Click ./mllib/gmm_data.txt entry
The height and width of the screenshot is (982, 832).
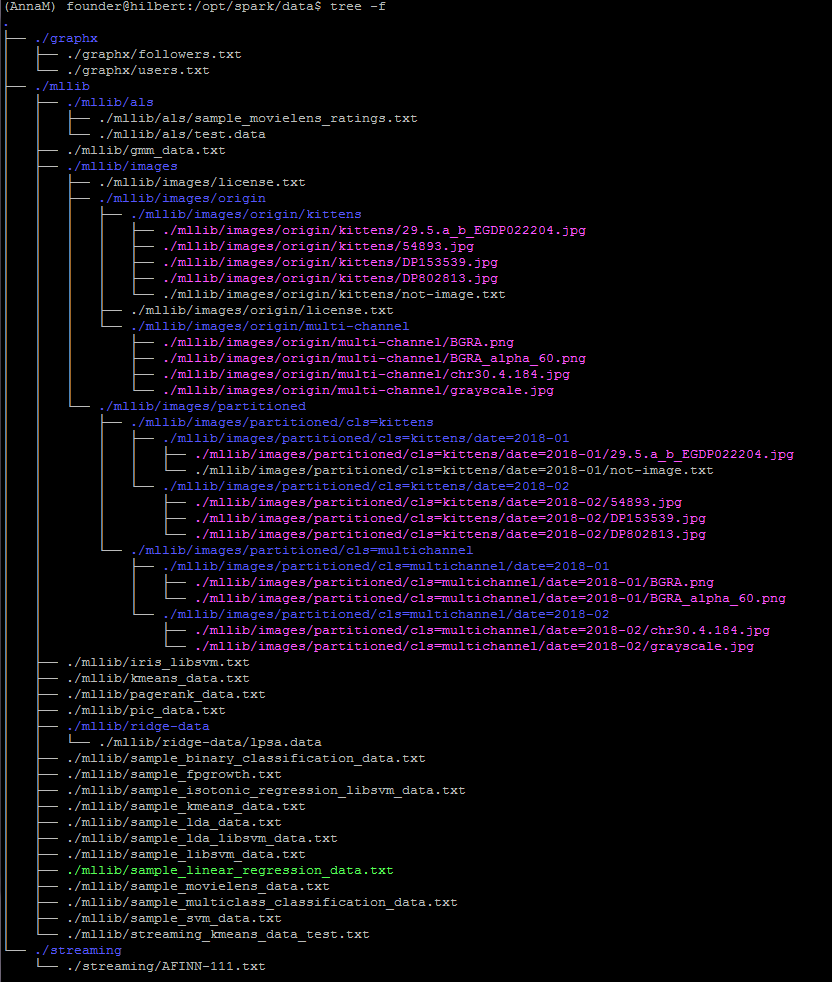tap(146, 150)
